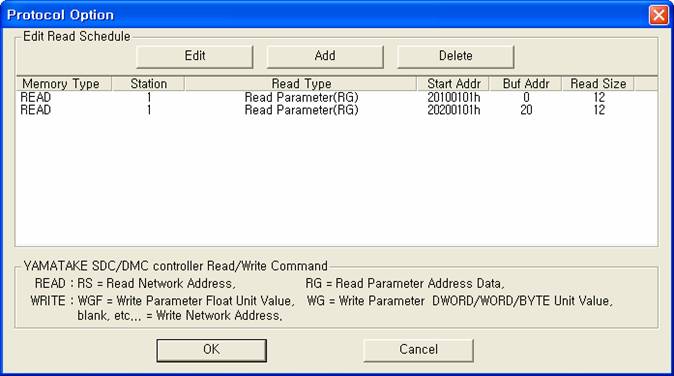674x376 pixels.
Task: Add a new read schedule entry
Action: tap(325, 57)
